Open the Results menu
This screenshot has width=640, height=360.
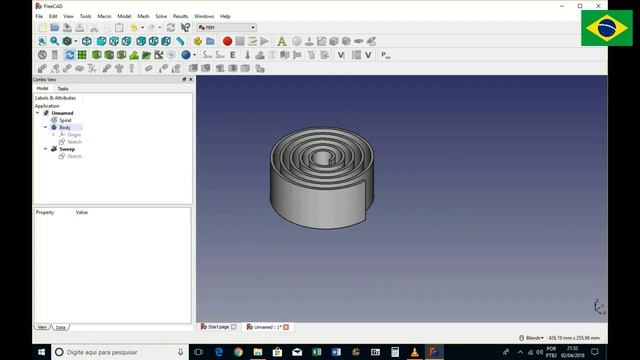180,16
